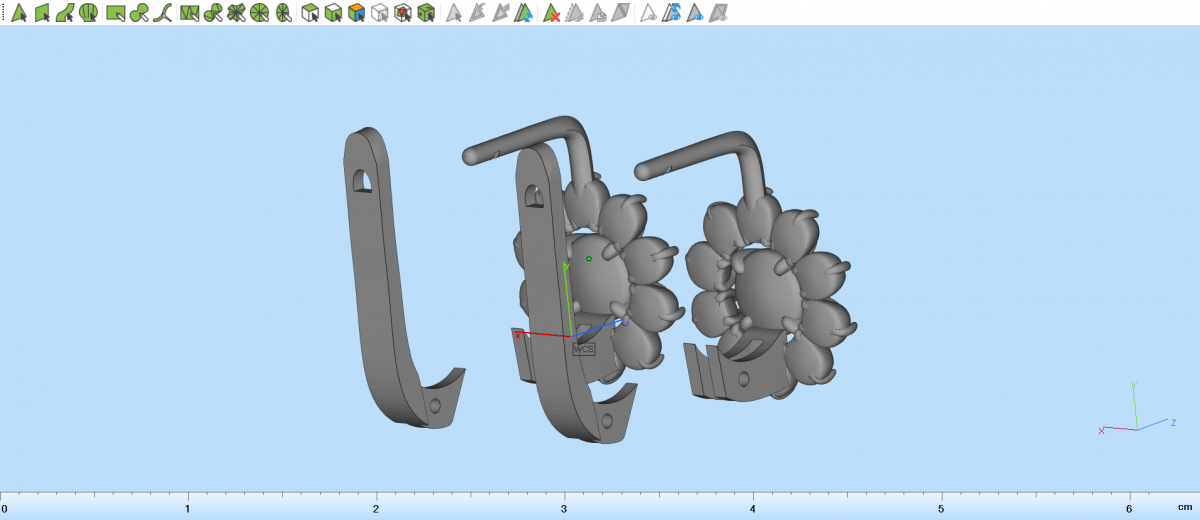Select the triangle mesh marking tool

pyautogui.click(x=189, y=13)
